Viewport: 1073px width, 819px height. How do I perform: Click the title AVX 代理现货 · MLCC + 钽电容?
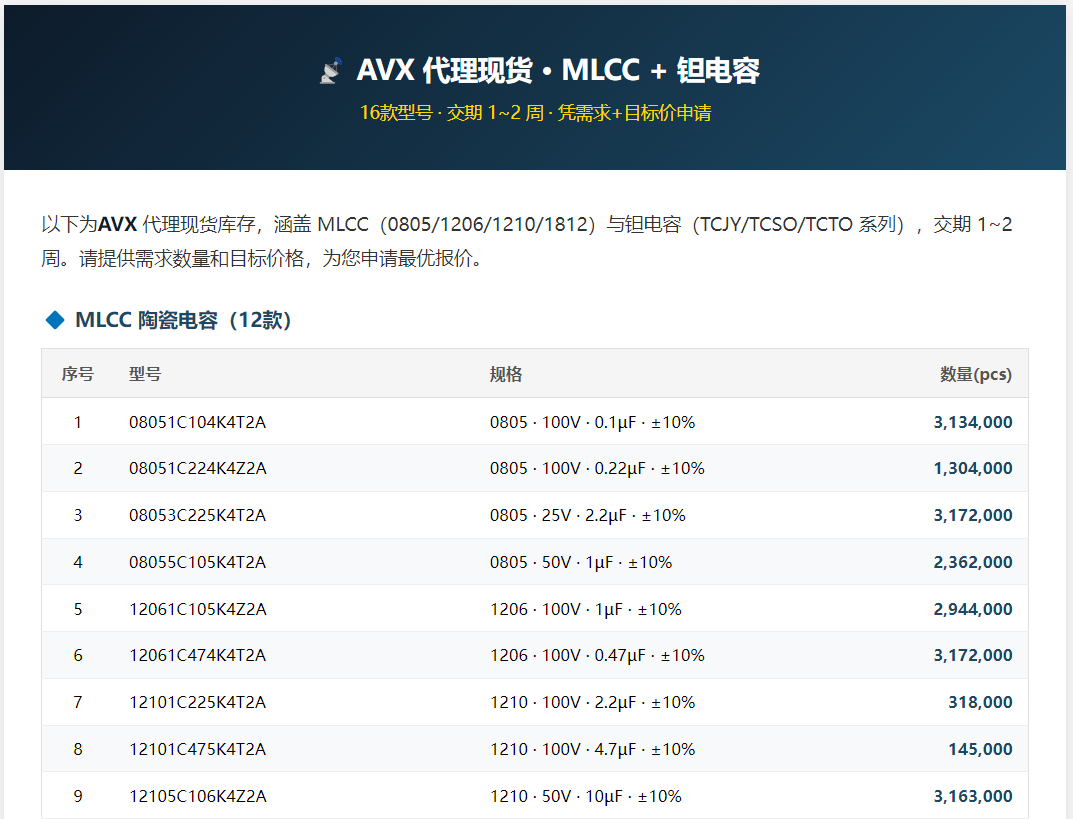pos(558,70)
